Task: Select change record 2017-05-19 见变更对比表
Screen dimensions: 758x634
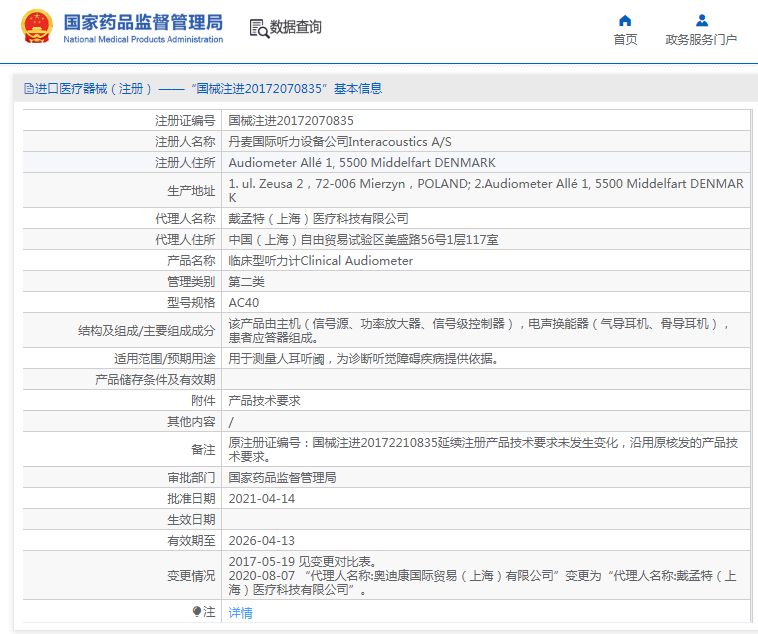Action: click(302, 561)
